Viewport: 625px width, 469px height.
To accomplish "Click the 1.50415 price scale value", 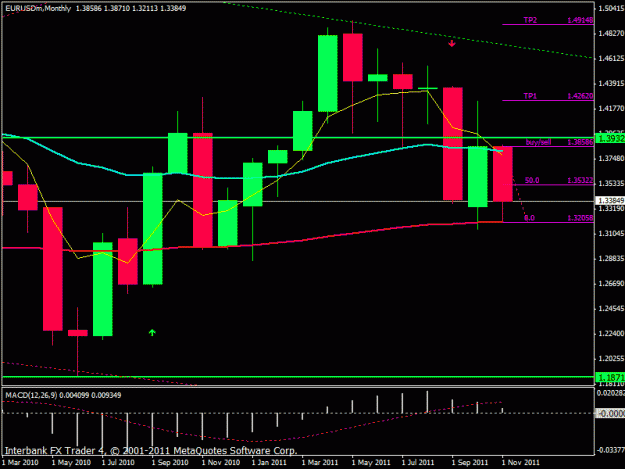I will click(x=611, y=8).
